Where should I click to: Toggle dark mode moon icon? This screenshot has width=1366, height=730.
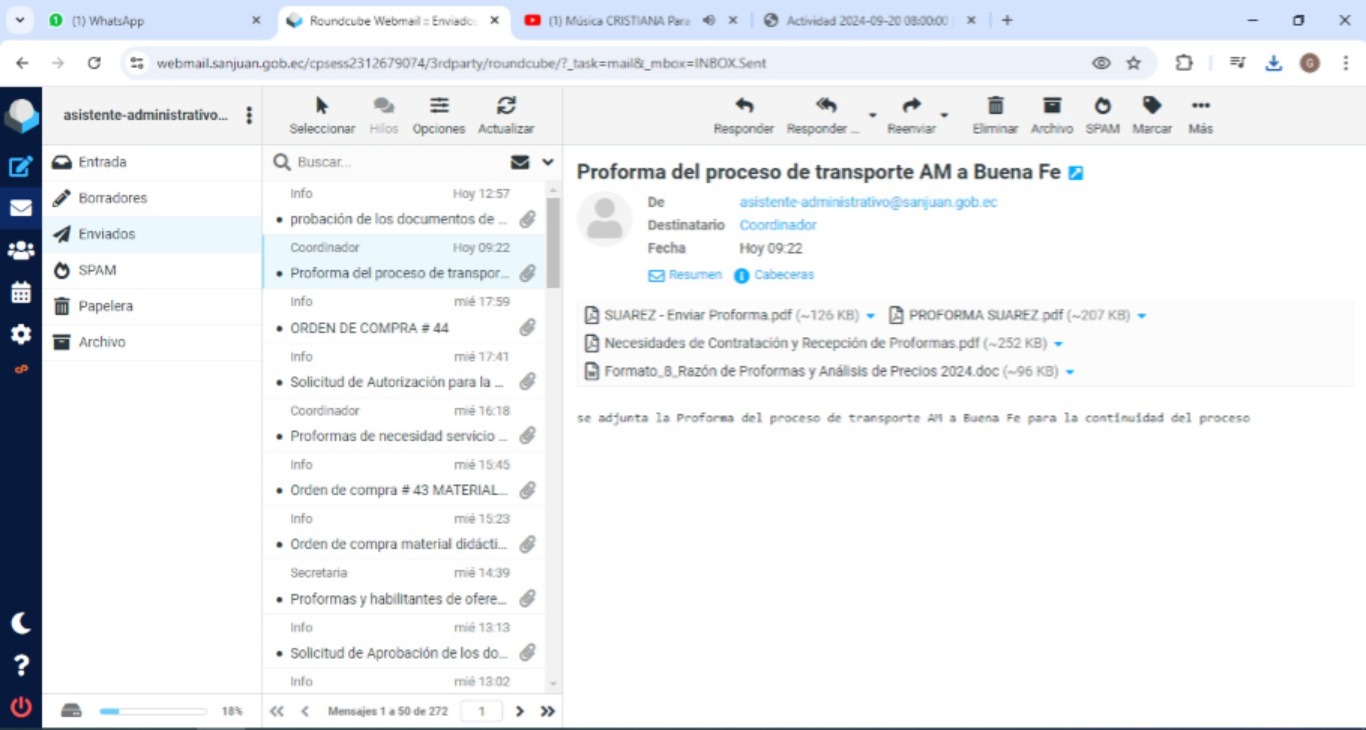tap(20, 623)
